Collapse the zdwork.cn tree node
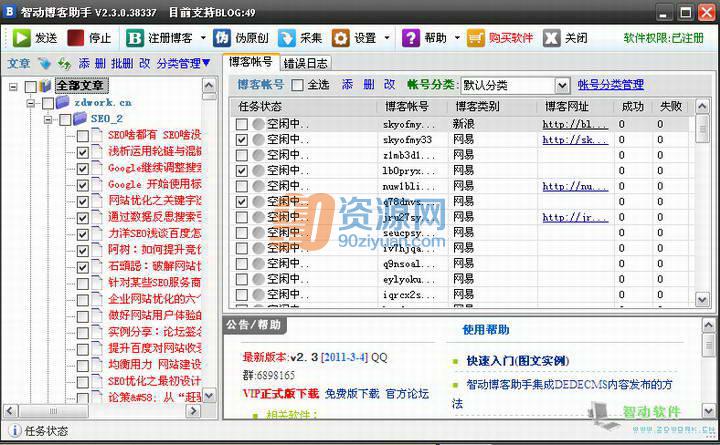 [31, 103]
